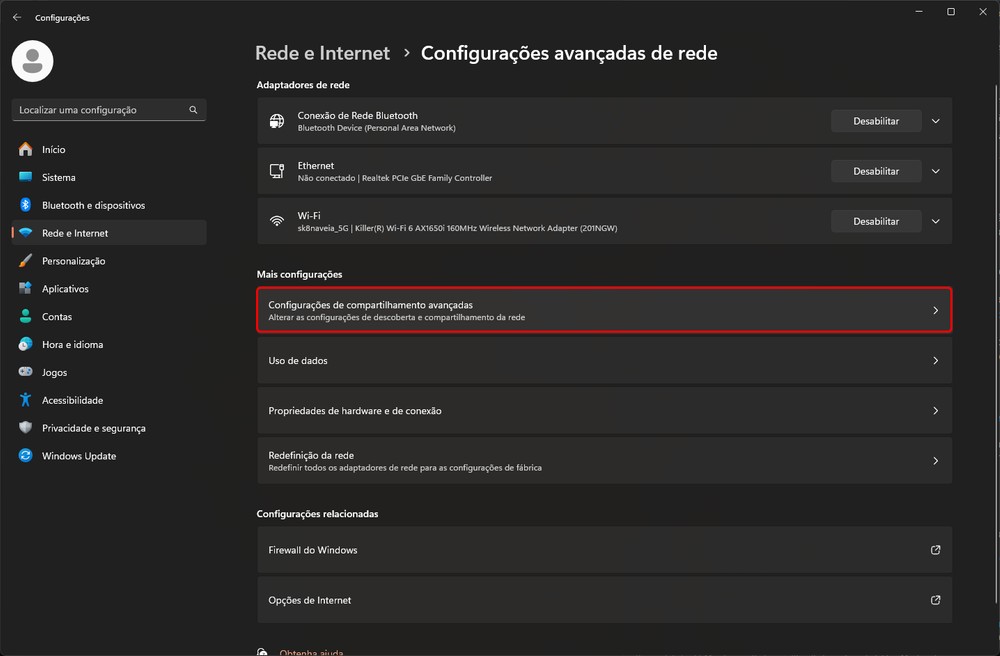
Task: Click the Windows Update sidebar icon
Action: tap(26, 456)
